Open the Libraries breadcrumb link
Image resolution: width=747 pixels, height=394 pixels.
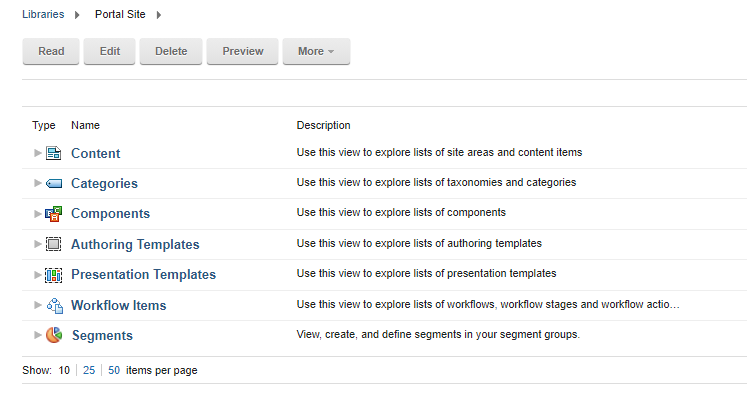[x=43, y=14]
